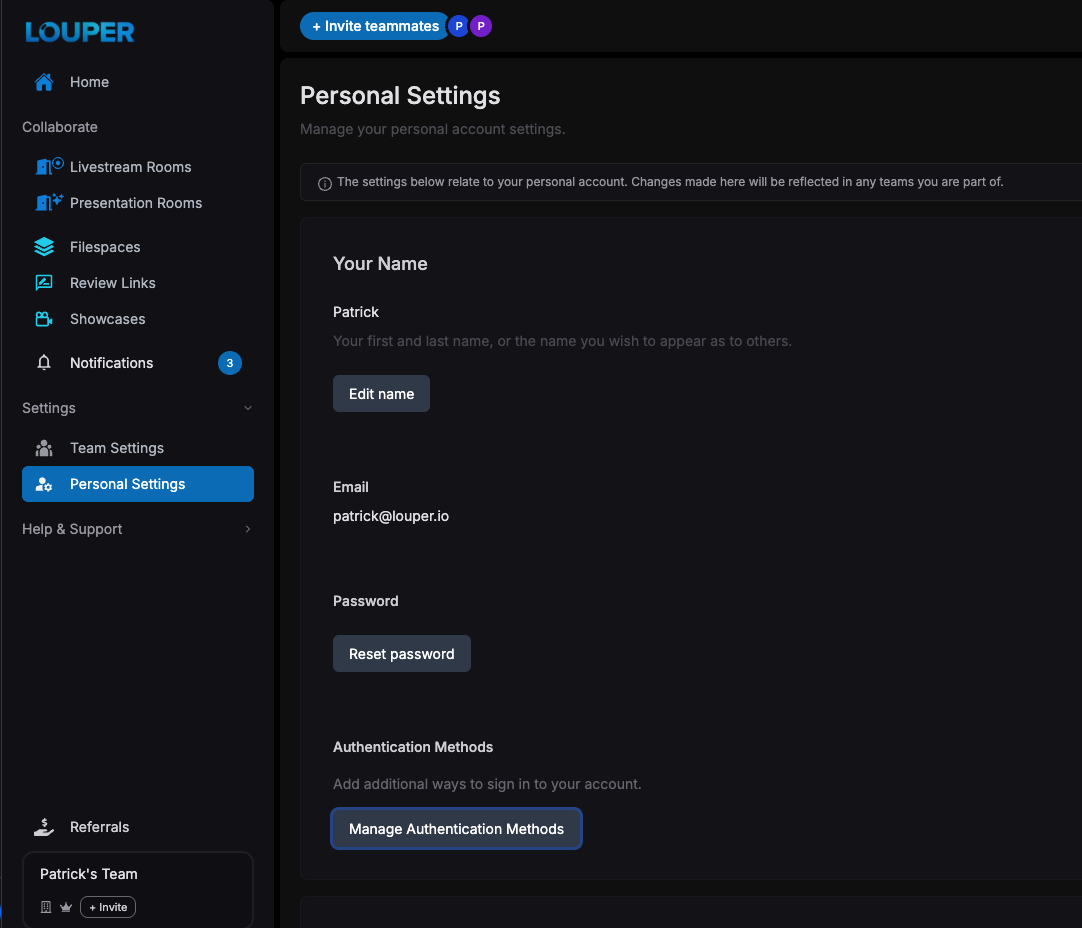The image size is (1082, 928).
Task: Select the Presentation Rooms sparkle icon
Action: click(49, 202)
